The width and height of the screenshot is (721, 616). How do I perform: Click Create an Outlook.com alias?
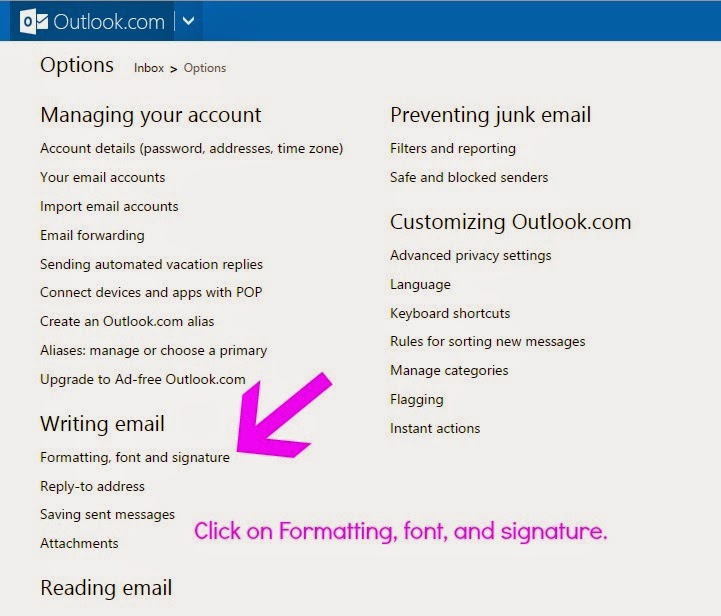(x=127, y=321)
